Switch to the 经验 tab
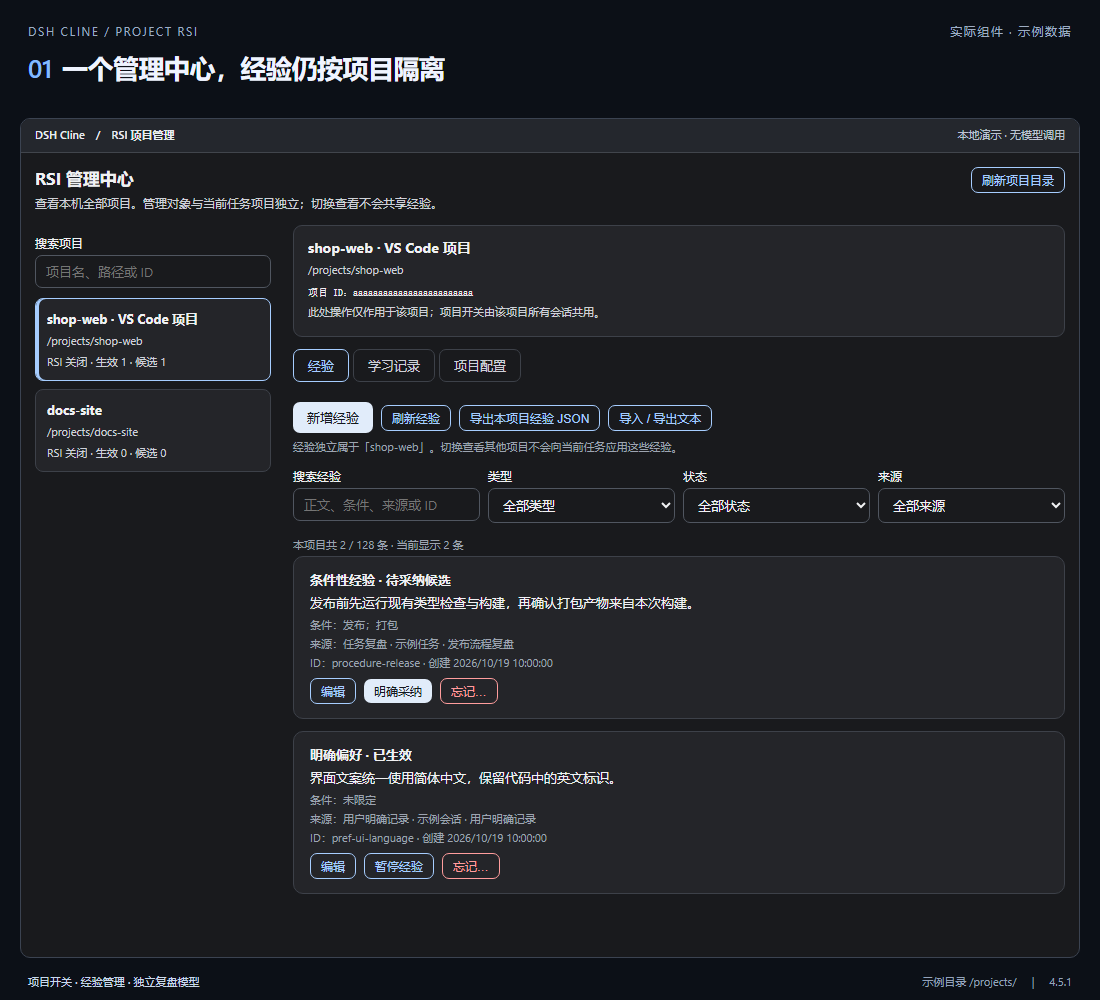Viewport: 1100px width, 1000px height. click(x=321, y=366)
